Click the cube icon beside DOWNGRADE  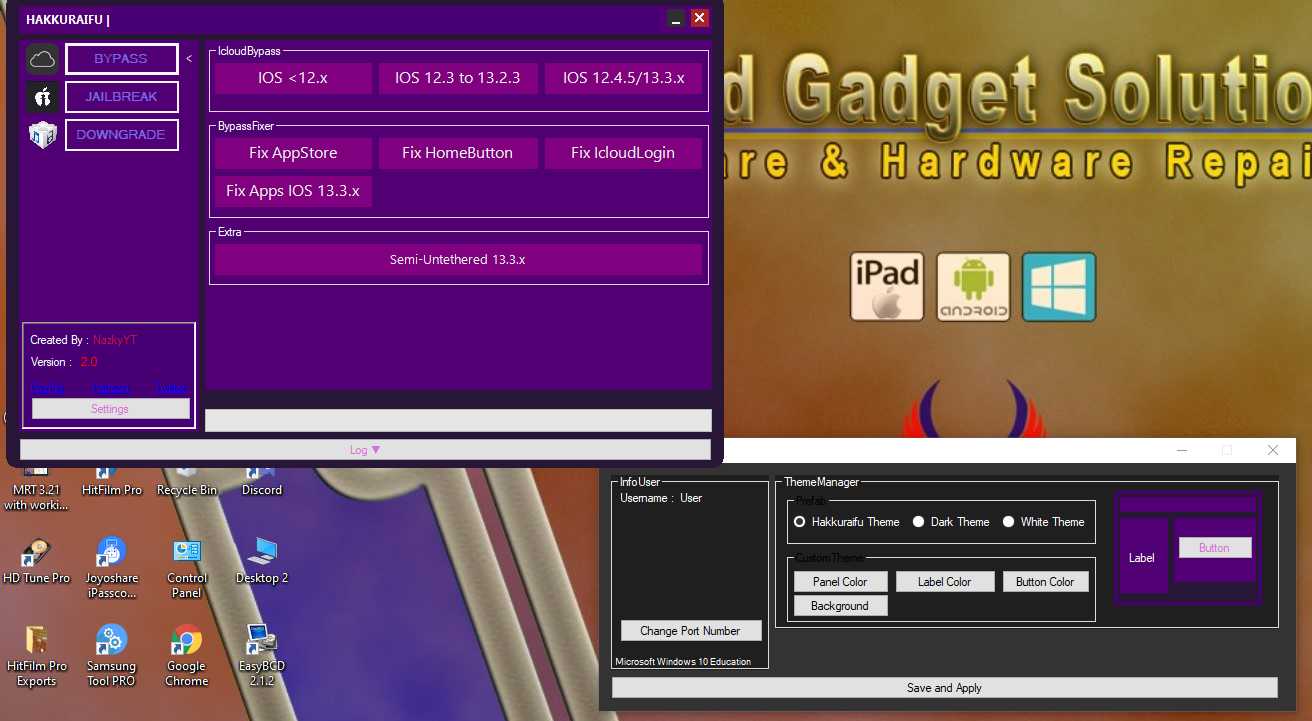[42, 135]
